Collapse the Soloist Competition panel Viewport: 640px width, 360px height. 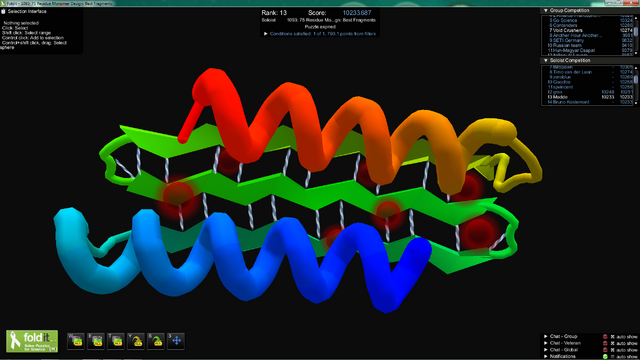coord(545,60)
